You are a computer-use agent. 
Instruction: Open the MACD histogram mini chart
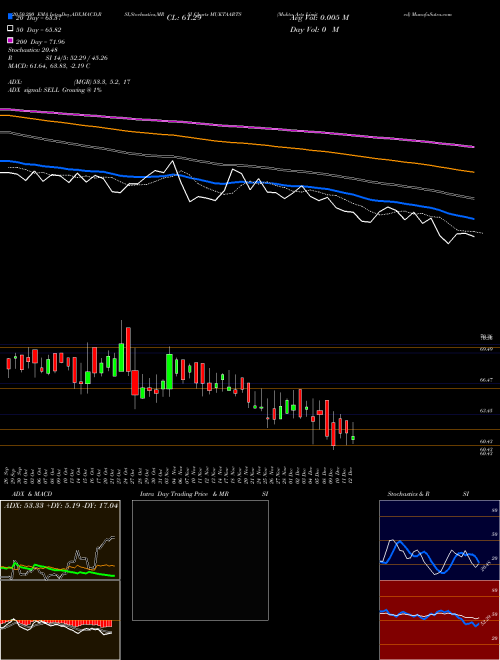point(60,620)
